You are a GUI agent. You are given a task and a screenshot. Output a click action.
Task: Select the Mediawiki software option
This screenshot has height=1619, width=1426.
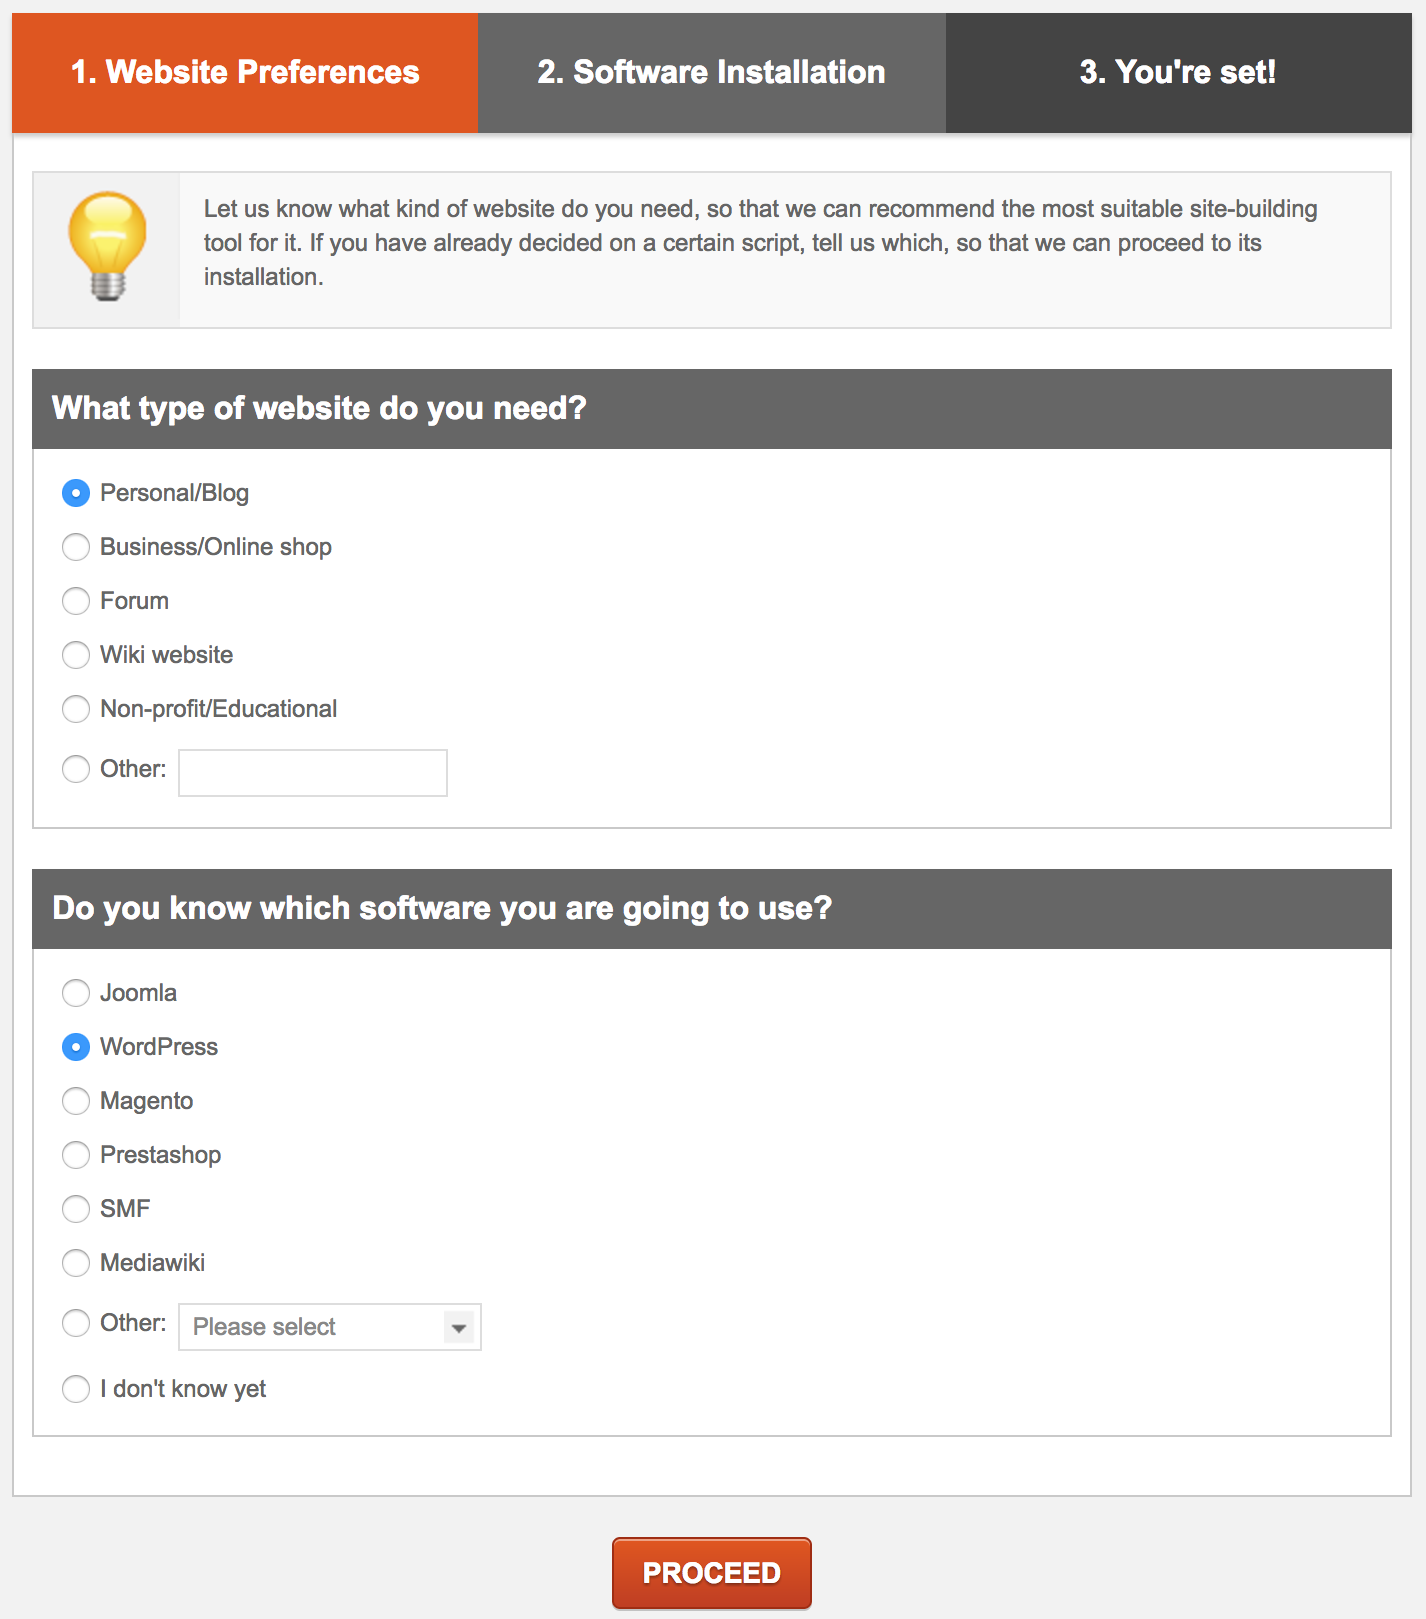pos(76,1263)
